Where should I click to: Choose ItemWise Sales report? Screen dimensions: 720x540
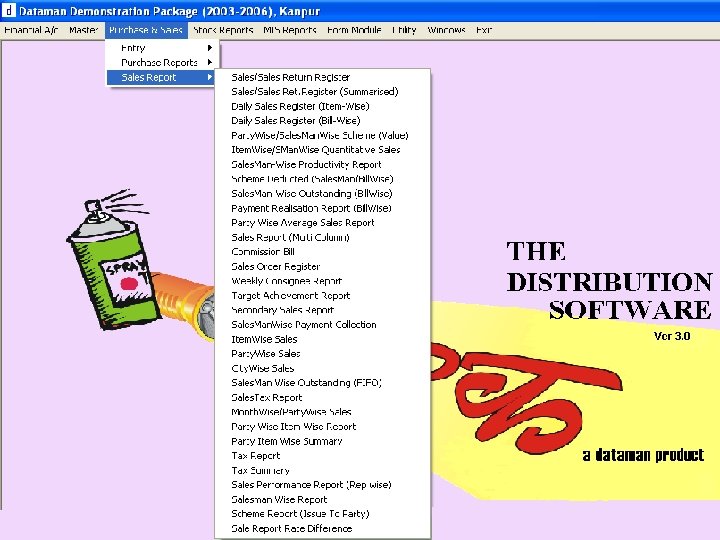(x=322, y=339)
